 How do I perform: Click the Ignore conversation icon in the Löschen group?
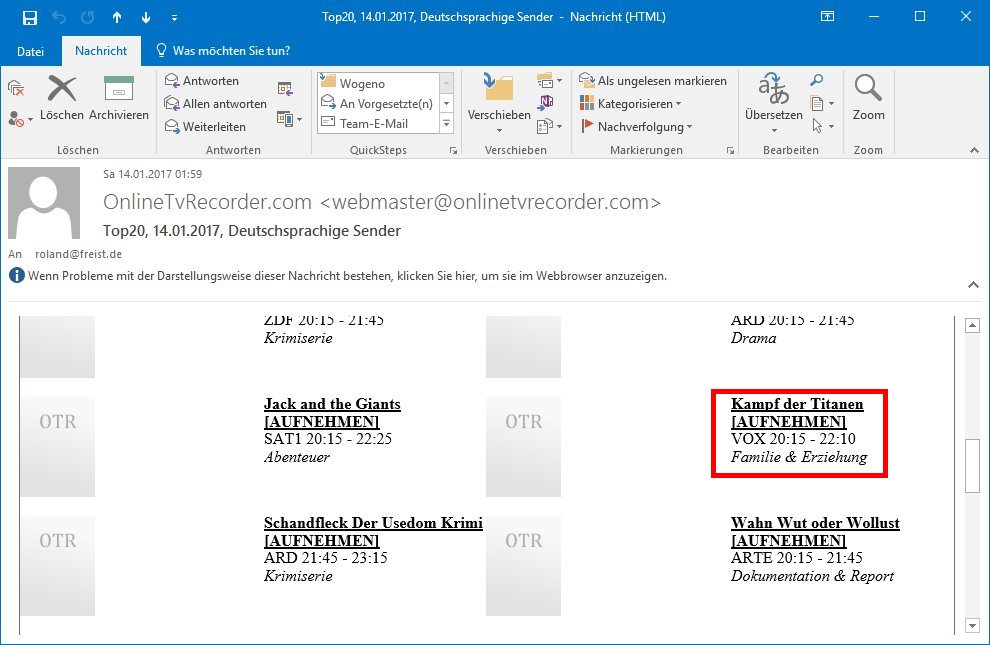coord(16,89)
